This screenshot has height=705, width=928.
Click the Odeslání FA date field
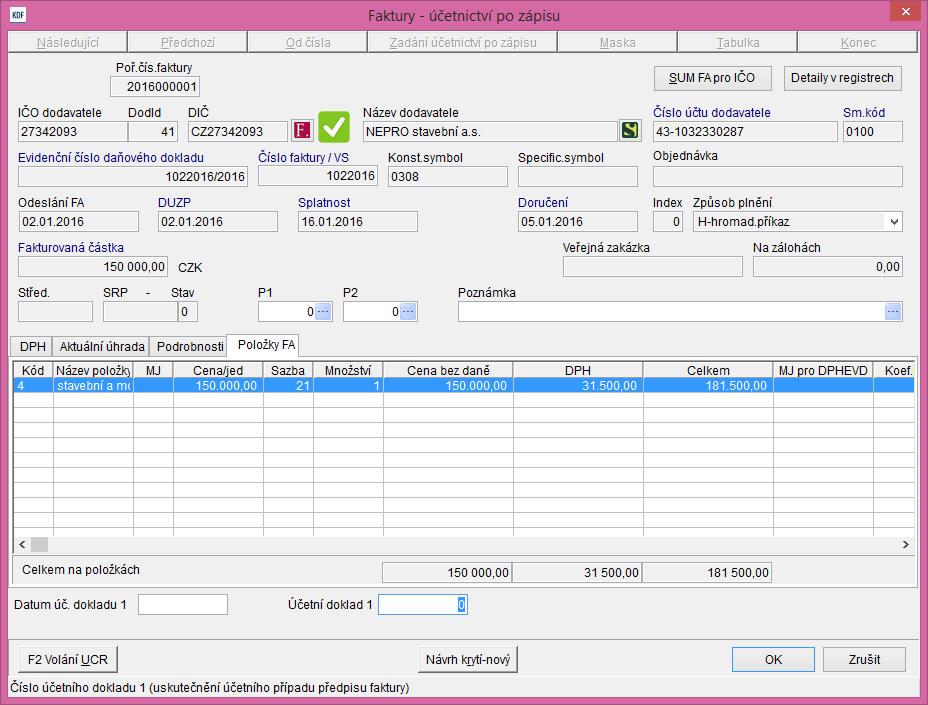point(79,221)
